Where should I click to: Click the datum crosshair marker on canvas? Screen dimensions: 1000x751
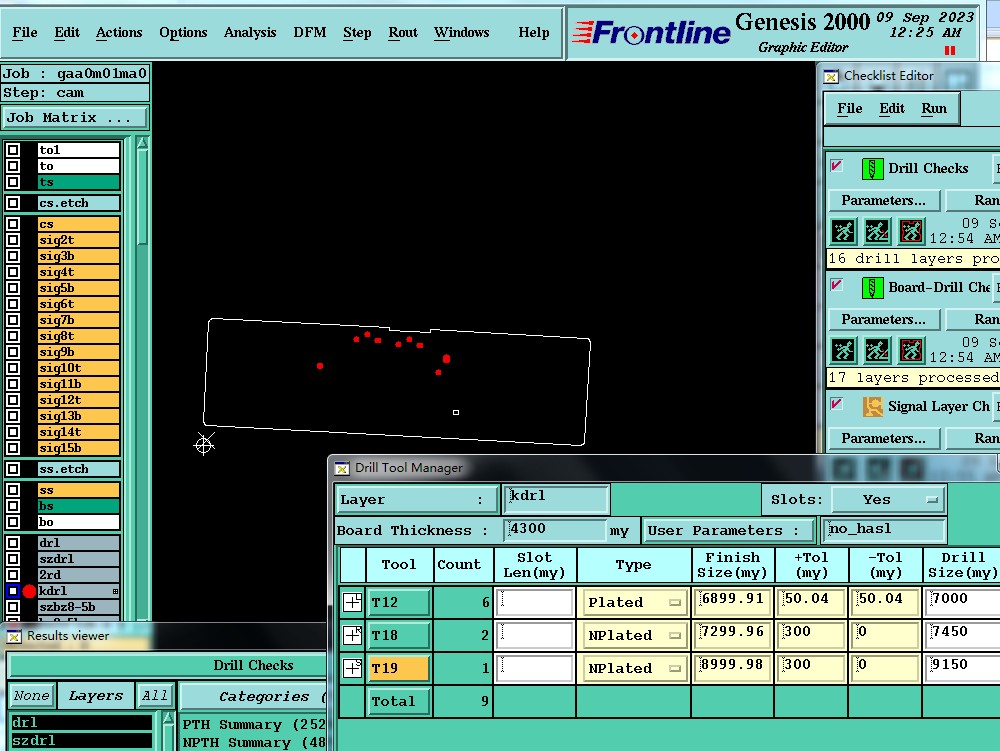[x=204, y=444]
